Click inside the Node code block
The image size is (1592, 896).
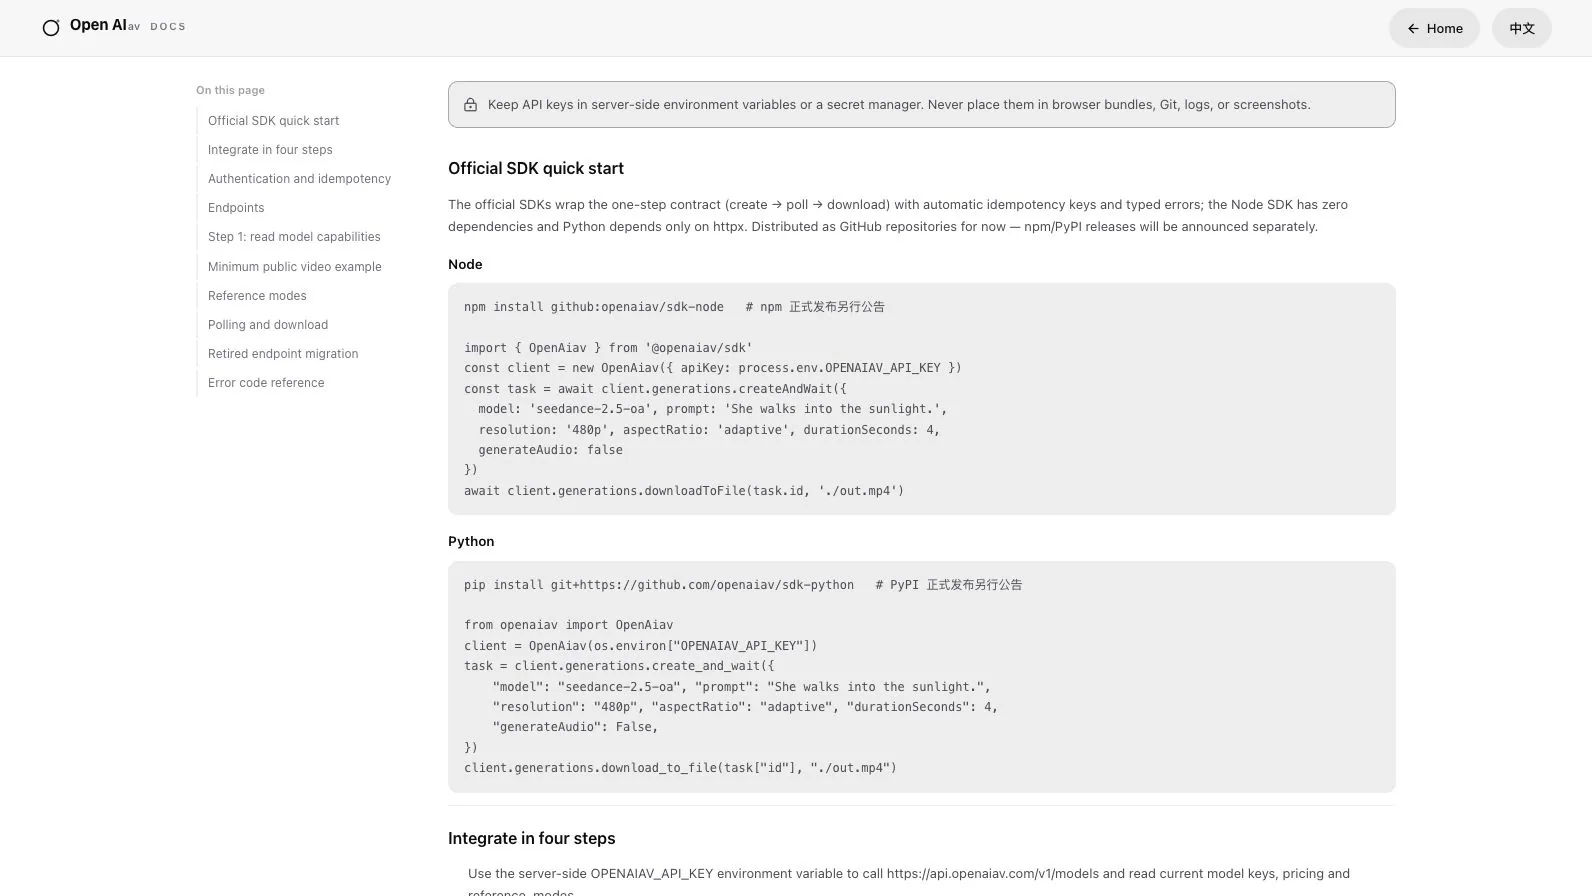tap(921, 399)
